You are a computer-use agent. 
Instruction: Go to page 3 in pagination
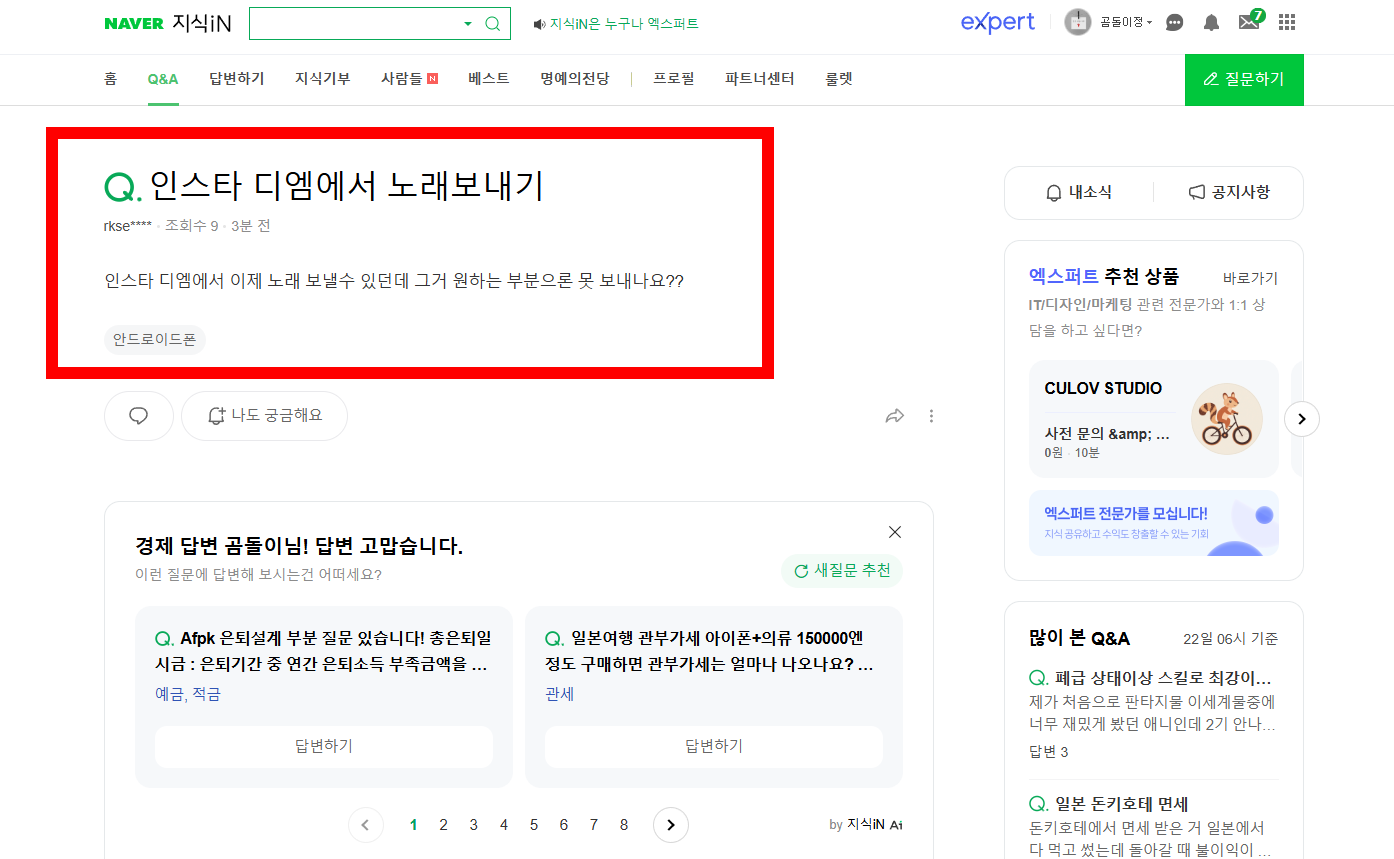[x=474, y=825]
